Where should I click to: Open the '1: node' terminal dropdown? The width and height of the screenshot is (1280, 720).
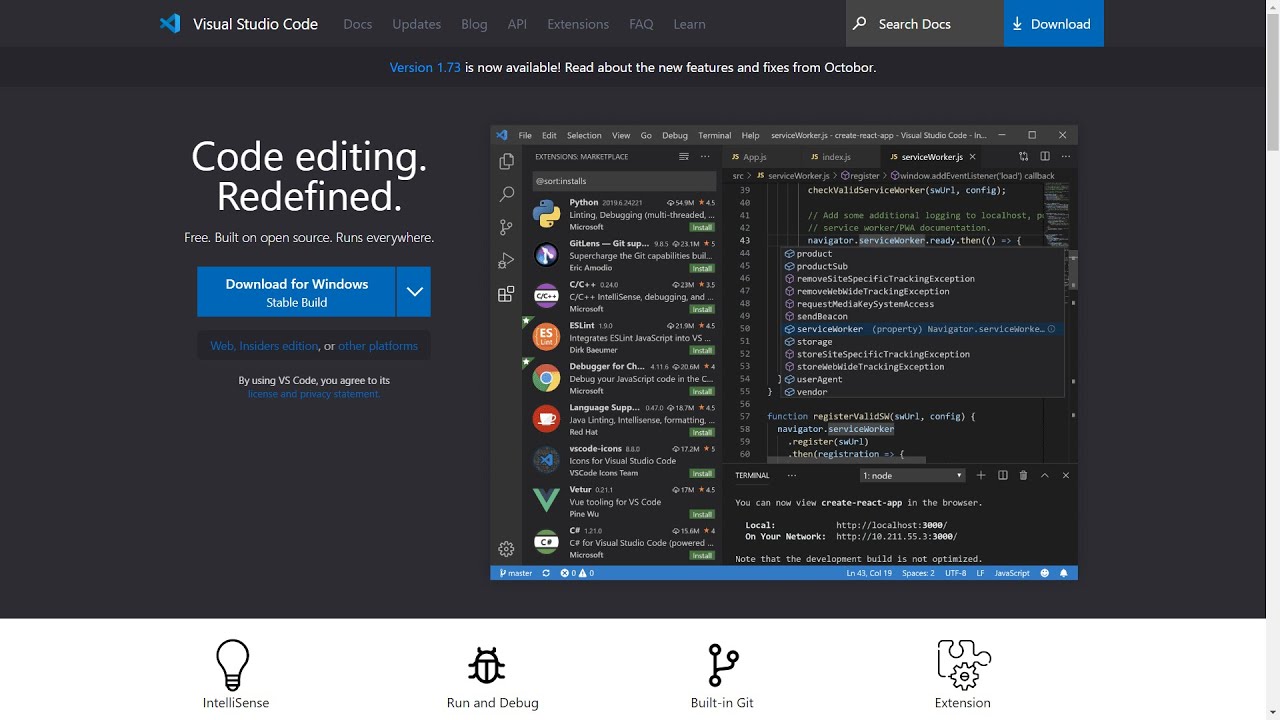[x=913, y=476]
